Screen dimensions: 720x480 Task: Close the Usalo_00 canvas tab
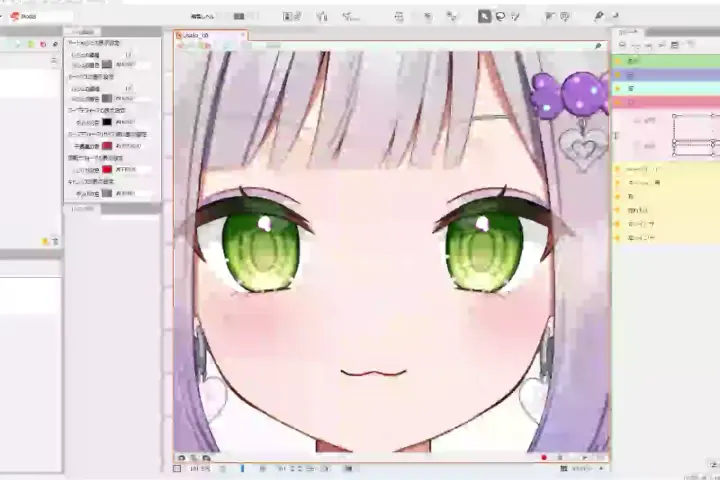(x=243, y=35)
